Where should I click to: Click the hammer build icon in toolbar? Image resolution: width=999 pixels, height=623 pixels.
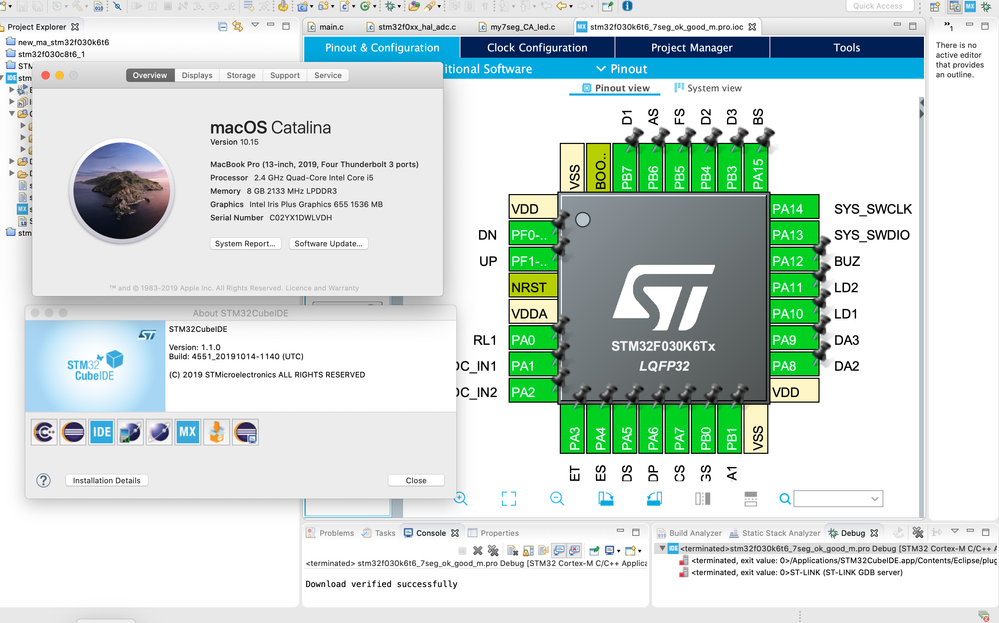(77, 6)
